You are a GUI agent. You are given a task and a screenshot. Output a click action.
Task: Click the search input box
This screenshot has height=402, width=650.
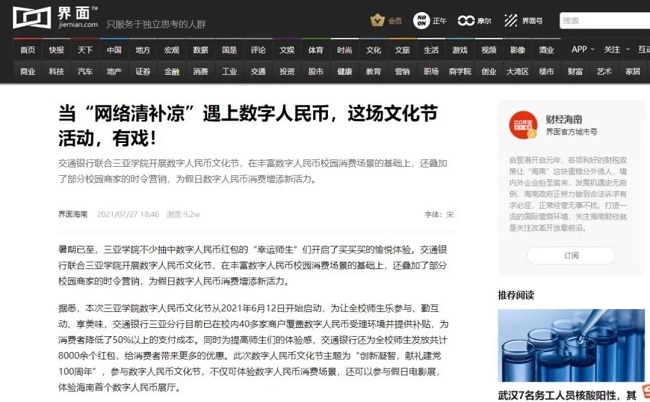pyautogui.click(x=604, y=20)
